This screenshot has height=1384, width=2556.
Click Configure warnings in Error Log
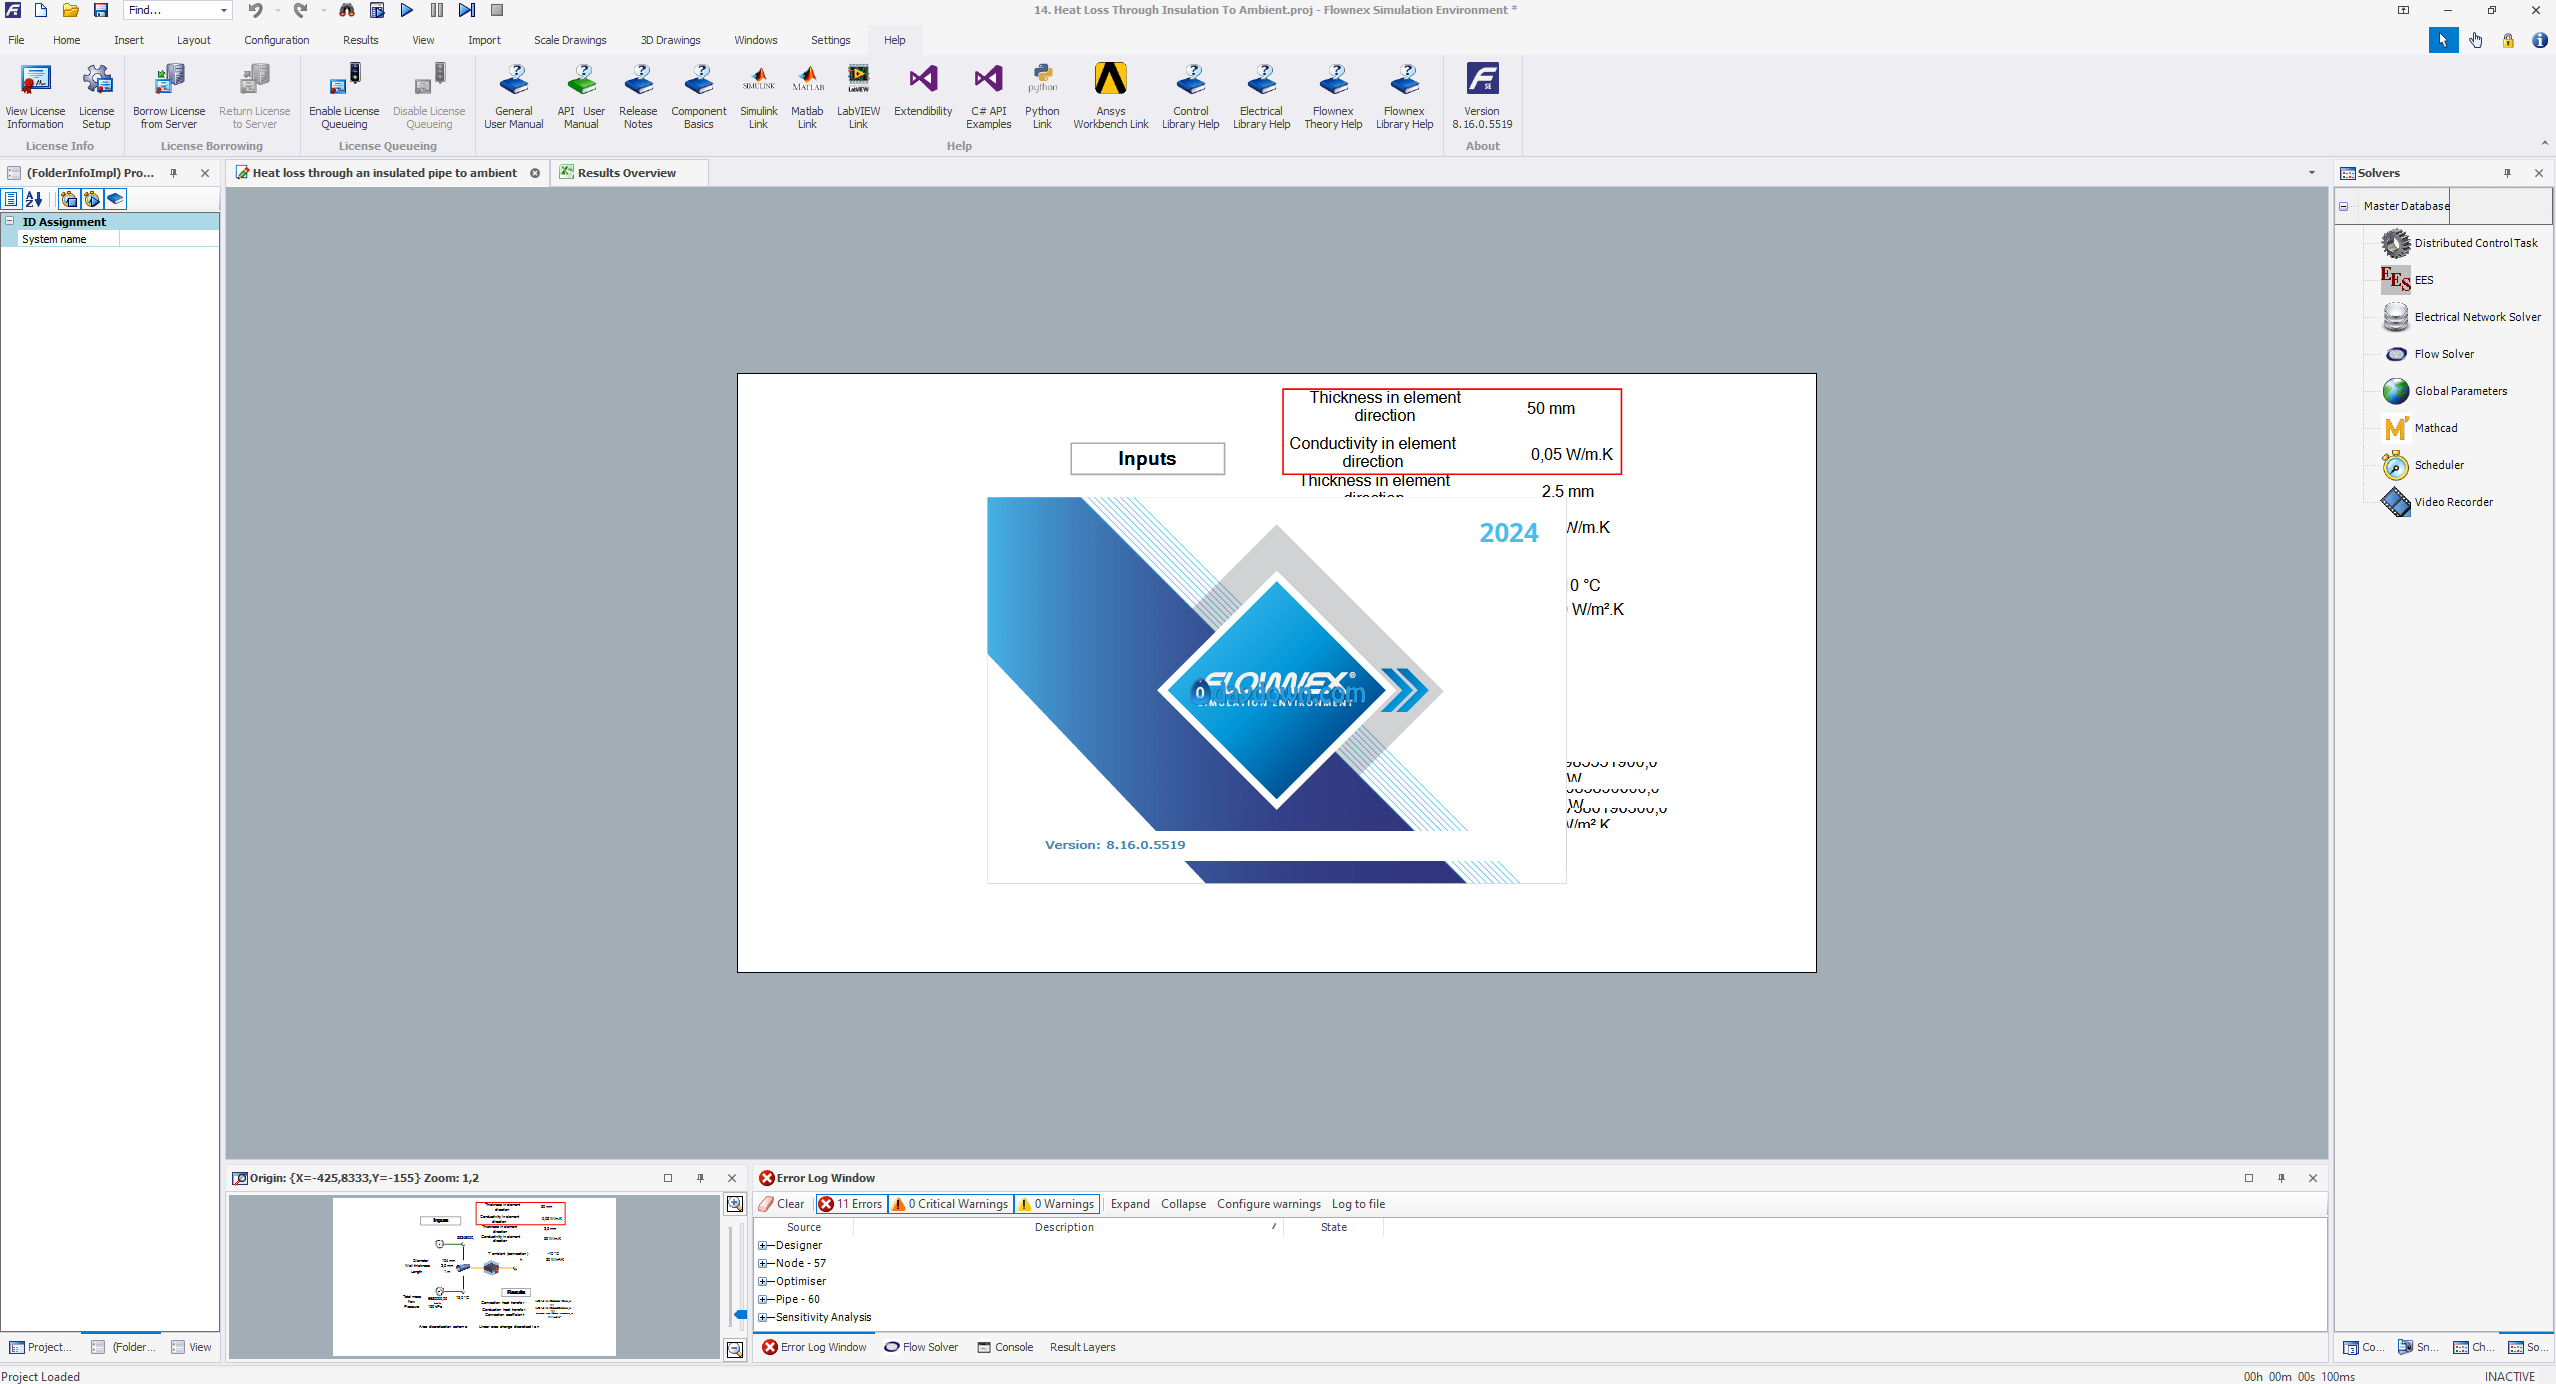click(1269, 1204)
